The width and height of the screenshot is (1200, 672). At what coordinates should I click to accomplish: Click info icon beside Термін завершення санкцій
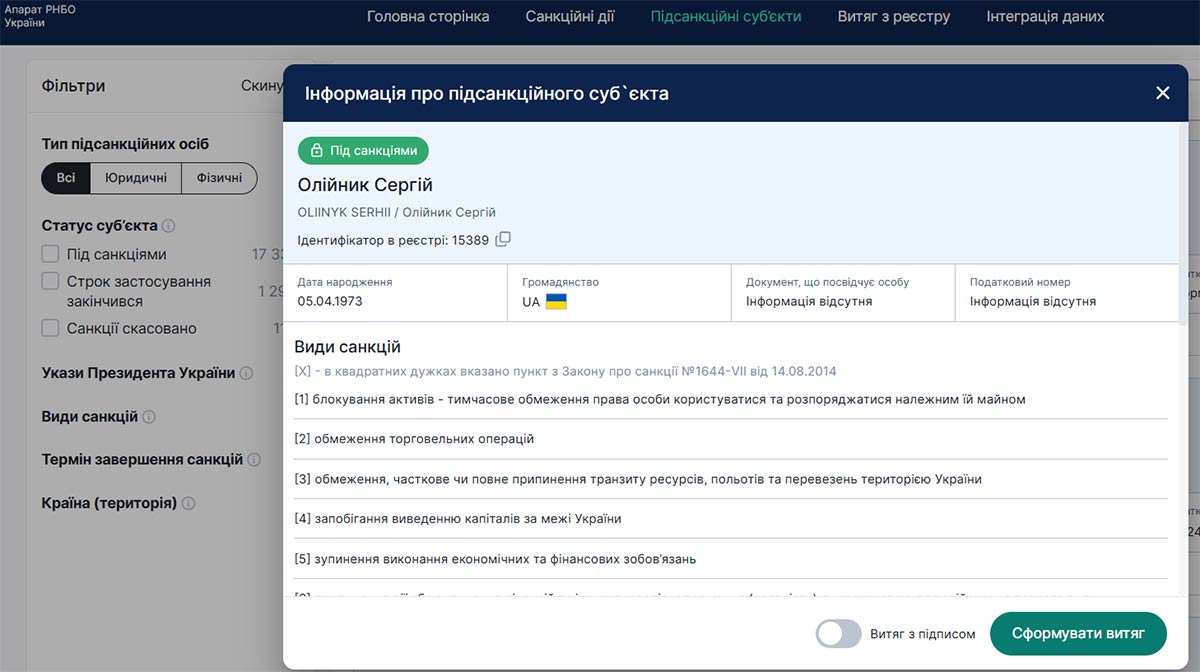pyautogui.click(x=254, y=460)
